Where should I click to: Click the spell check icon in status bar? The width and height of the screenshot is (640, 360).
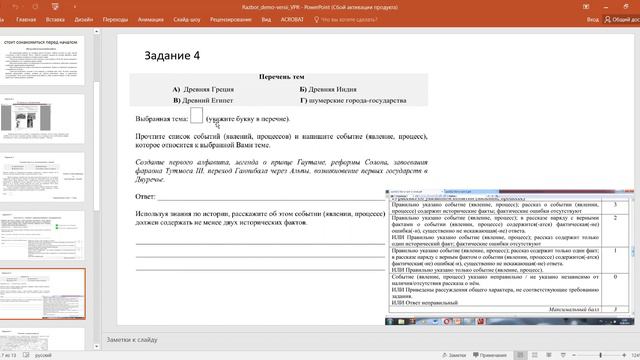(26, 355)
